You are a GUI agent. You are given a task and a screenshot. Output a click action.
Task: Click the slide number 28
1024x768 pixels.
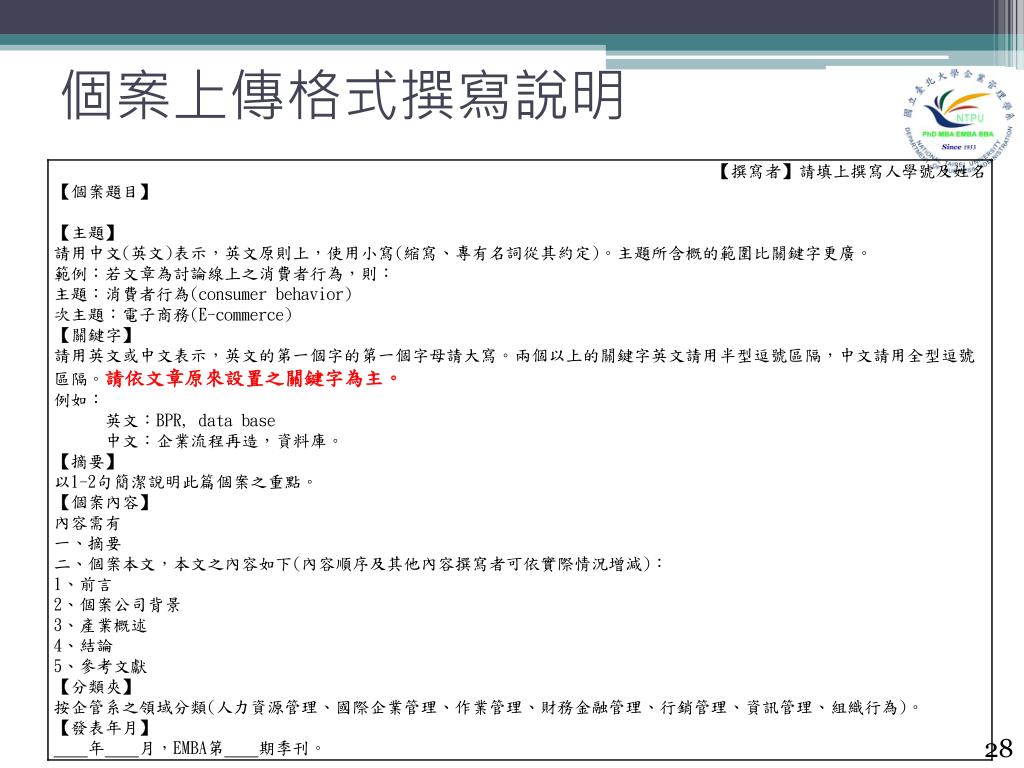(999, 748)
